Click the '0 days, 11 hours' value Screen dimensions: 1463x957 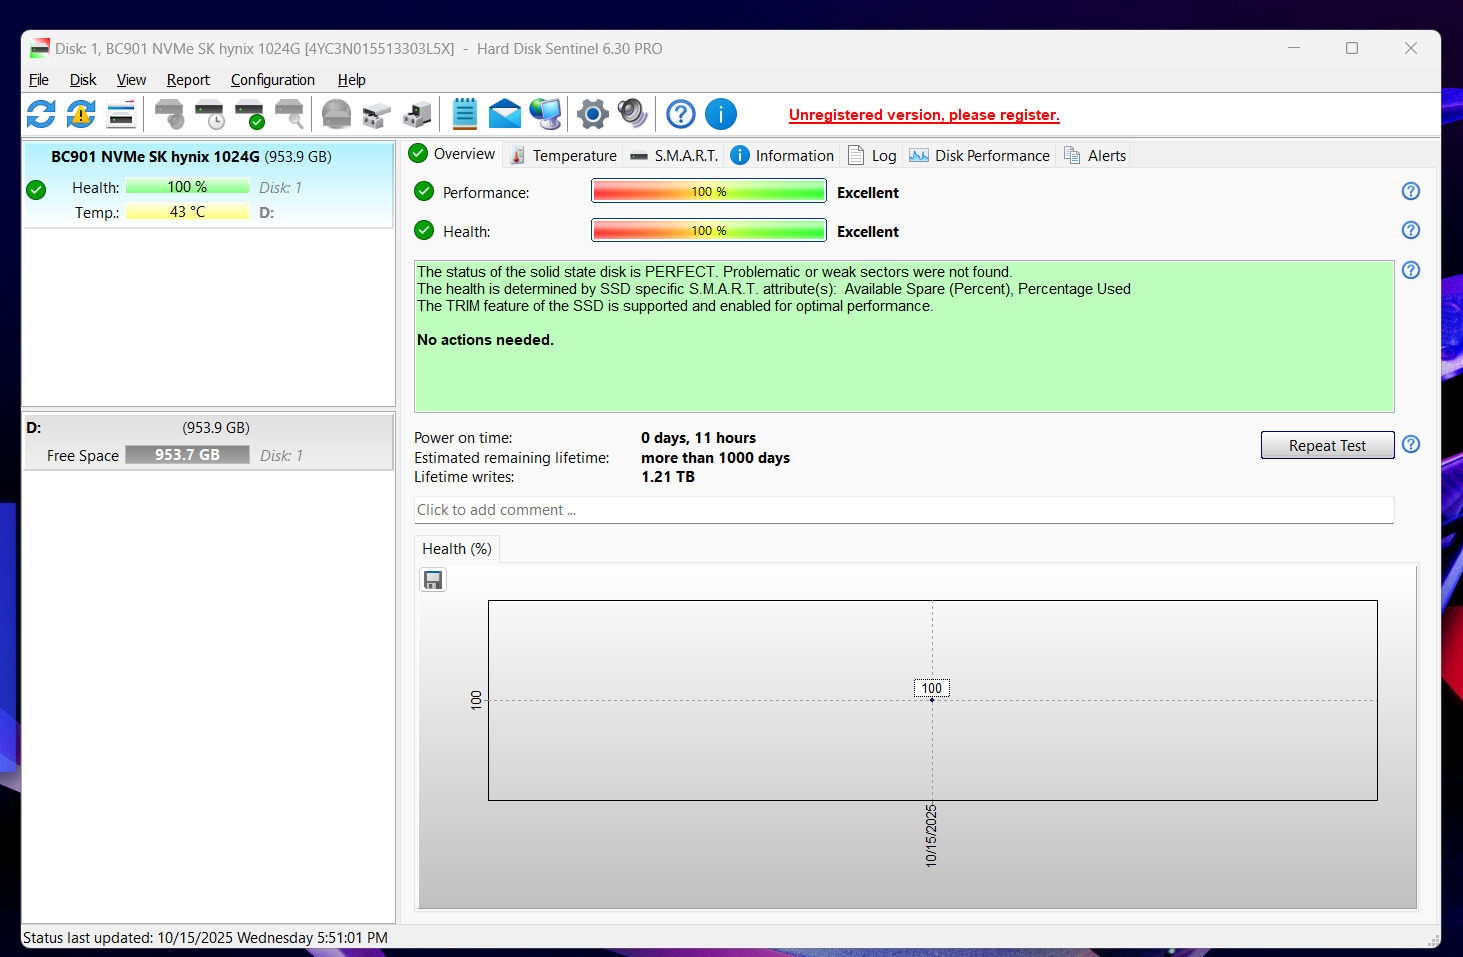click(x=698, y=438)
